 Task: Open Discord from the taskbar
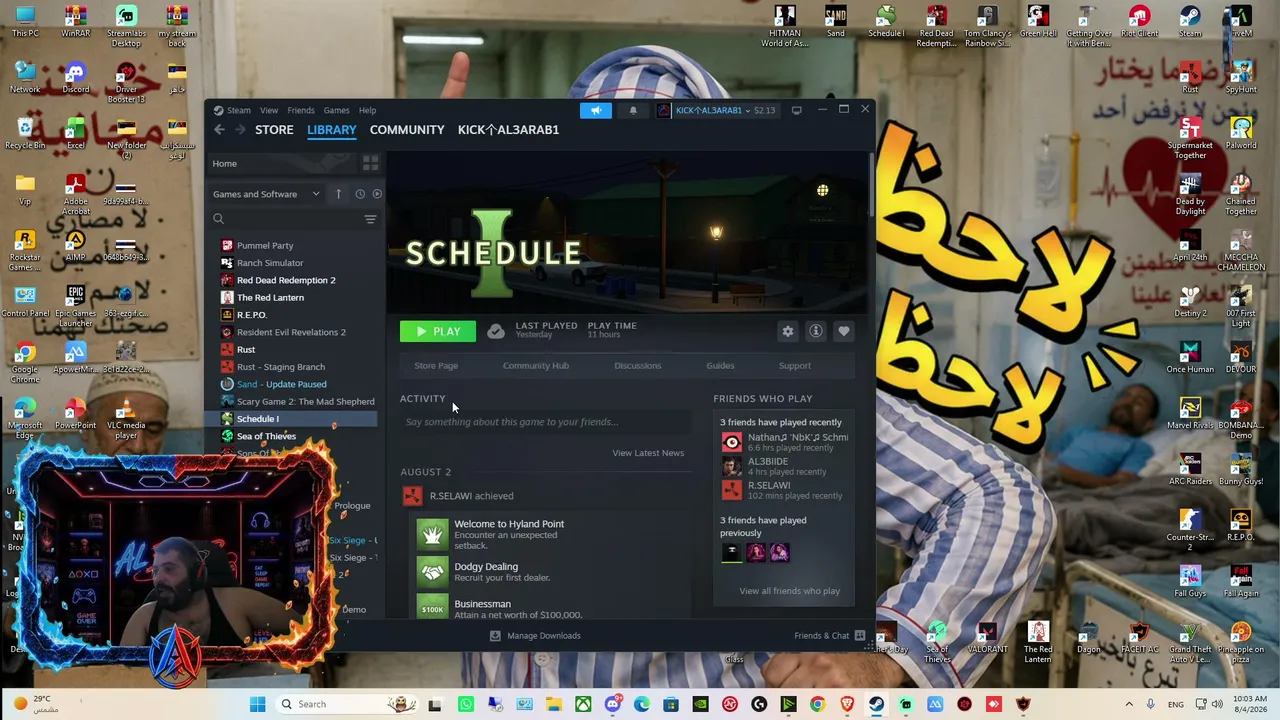[612, 705]
